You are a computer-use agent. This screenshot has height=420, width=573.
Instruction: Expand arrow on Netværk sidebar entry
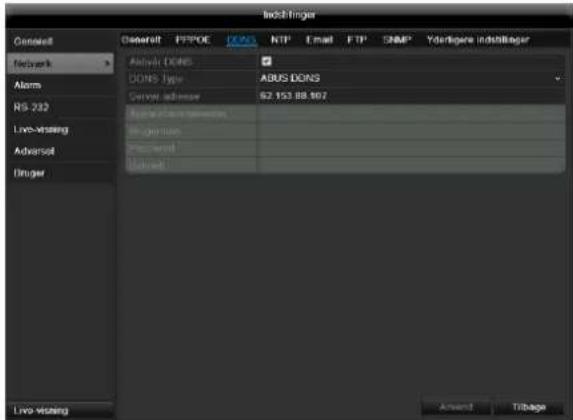[x=107, y=64]
